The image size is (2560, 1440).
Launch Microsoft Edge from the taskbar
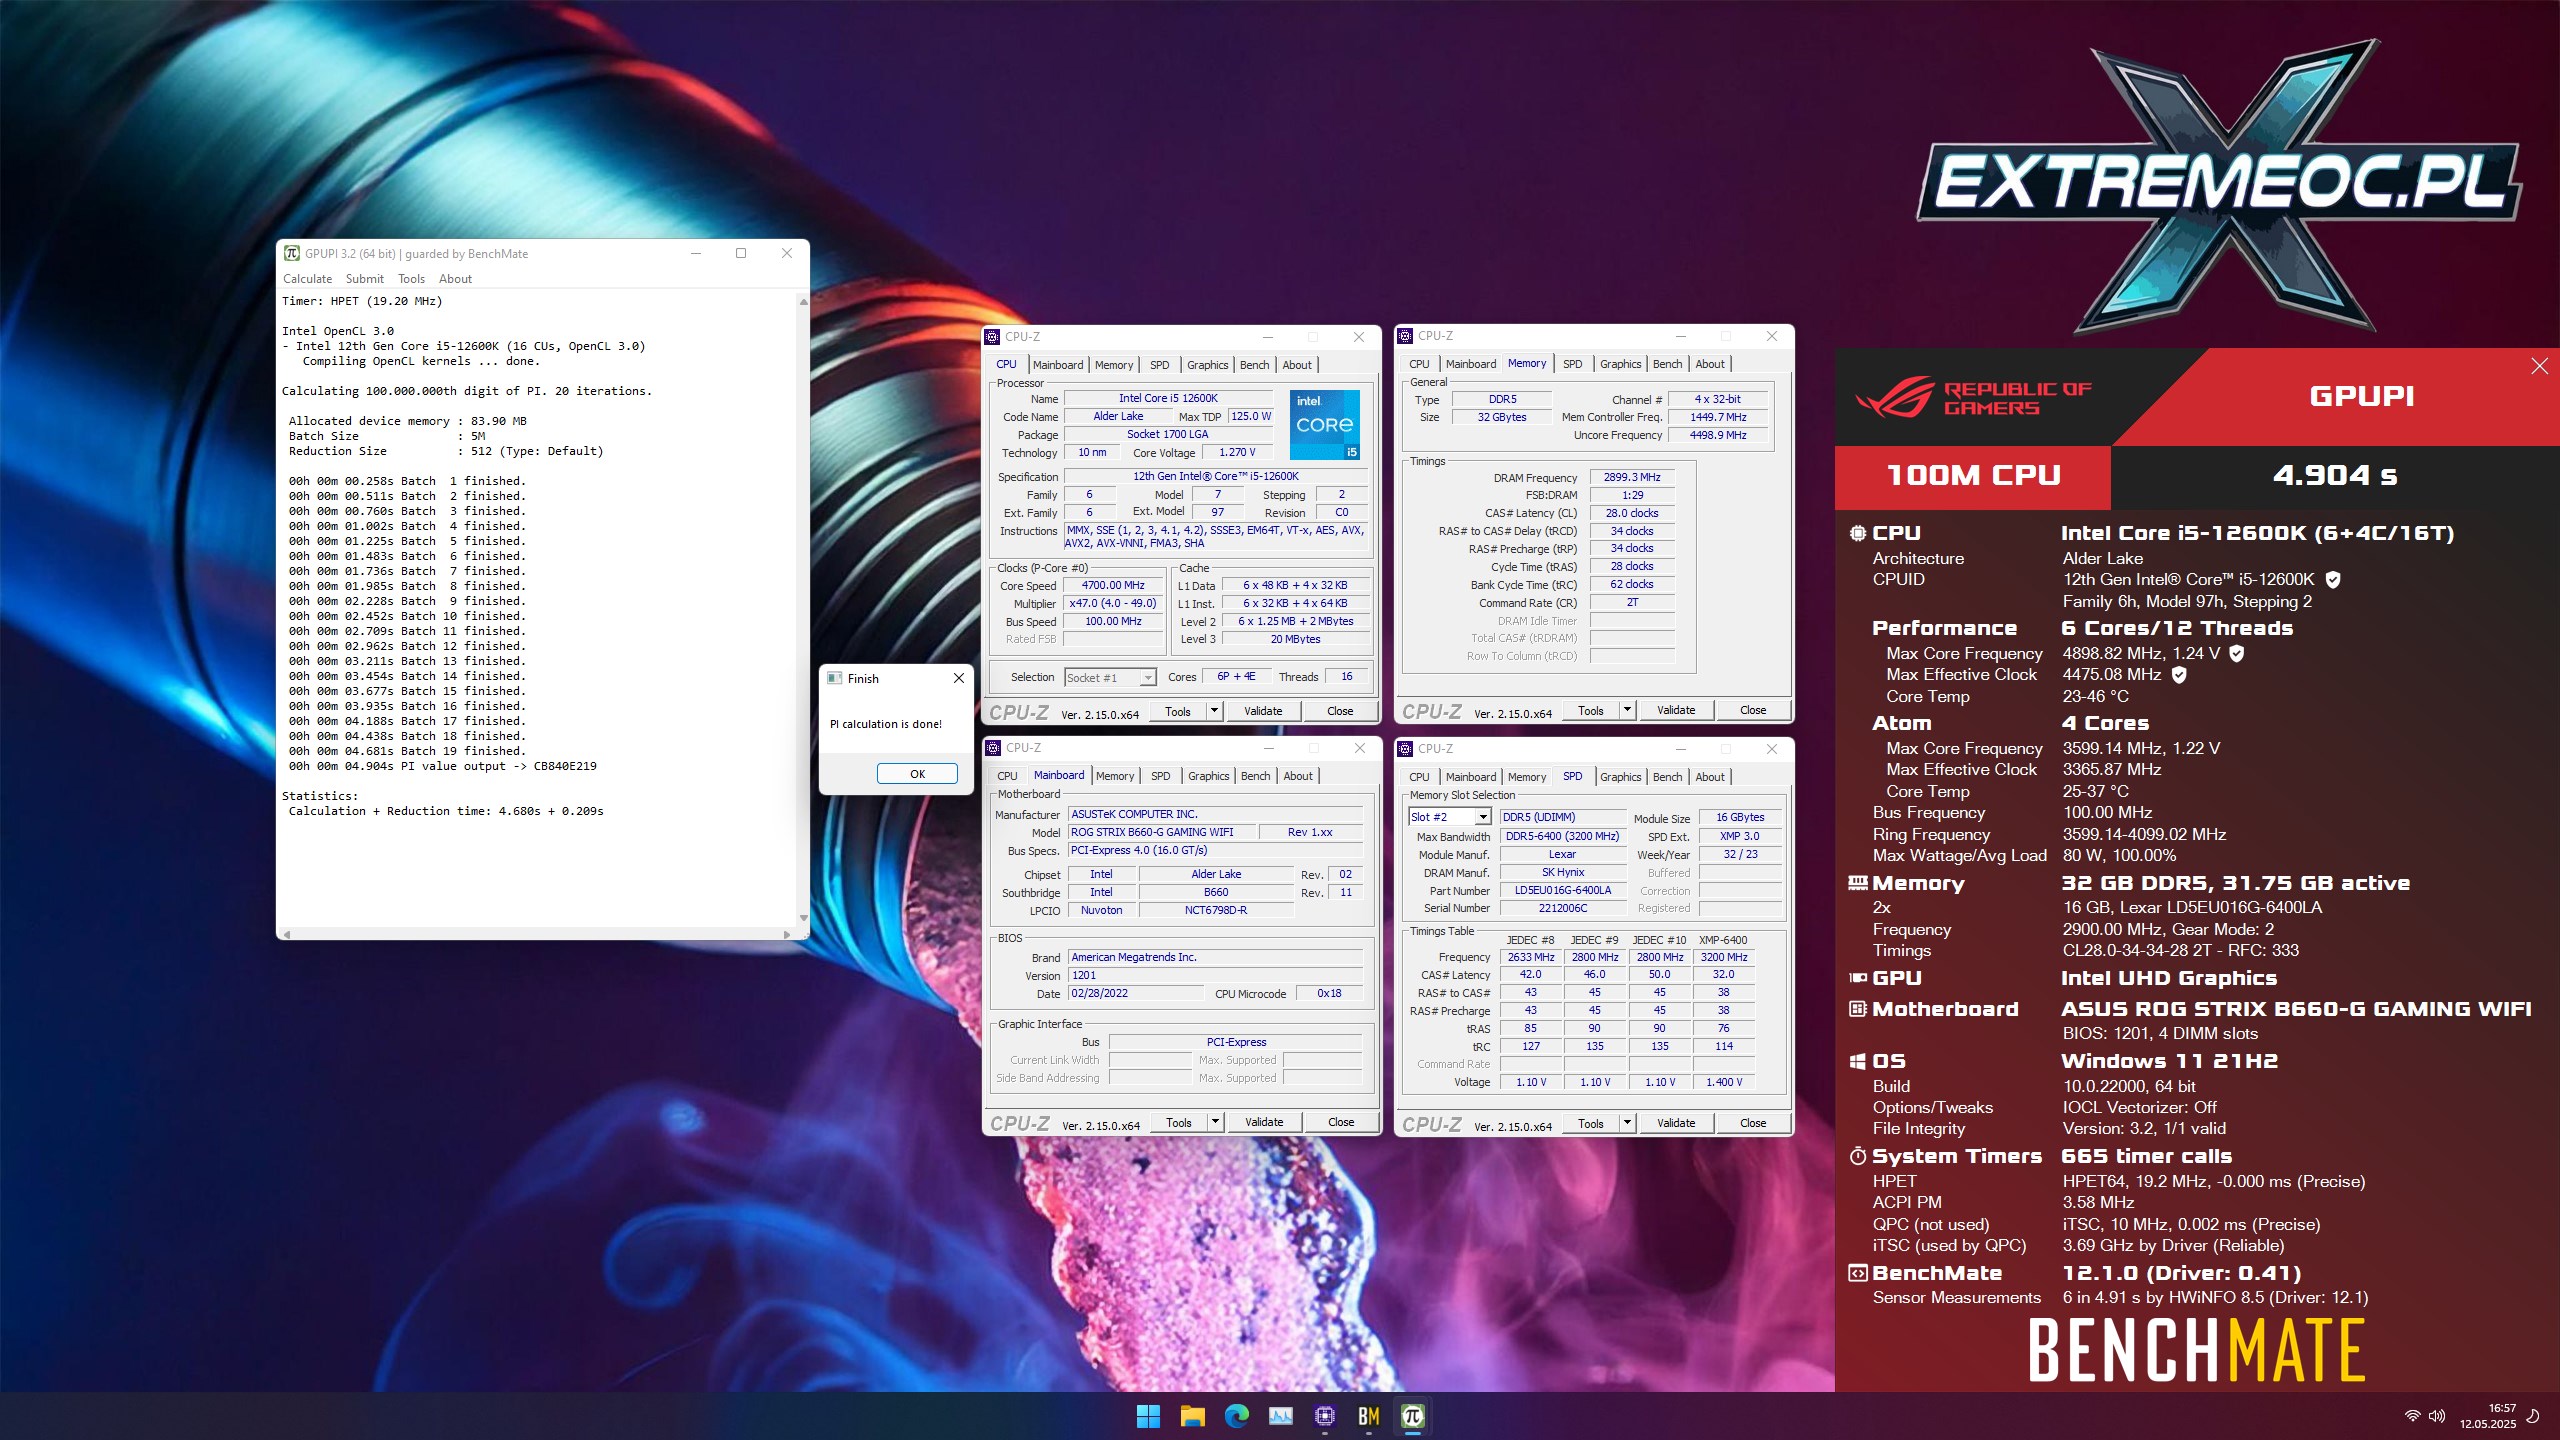point(1237,1416)
